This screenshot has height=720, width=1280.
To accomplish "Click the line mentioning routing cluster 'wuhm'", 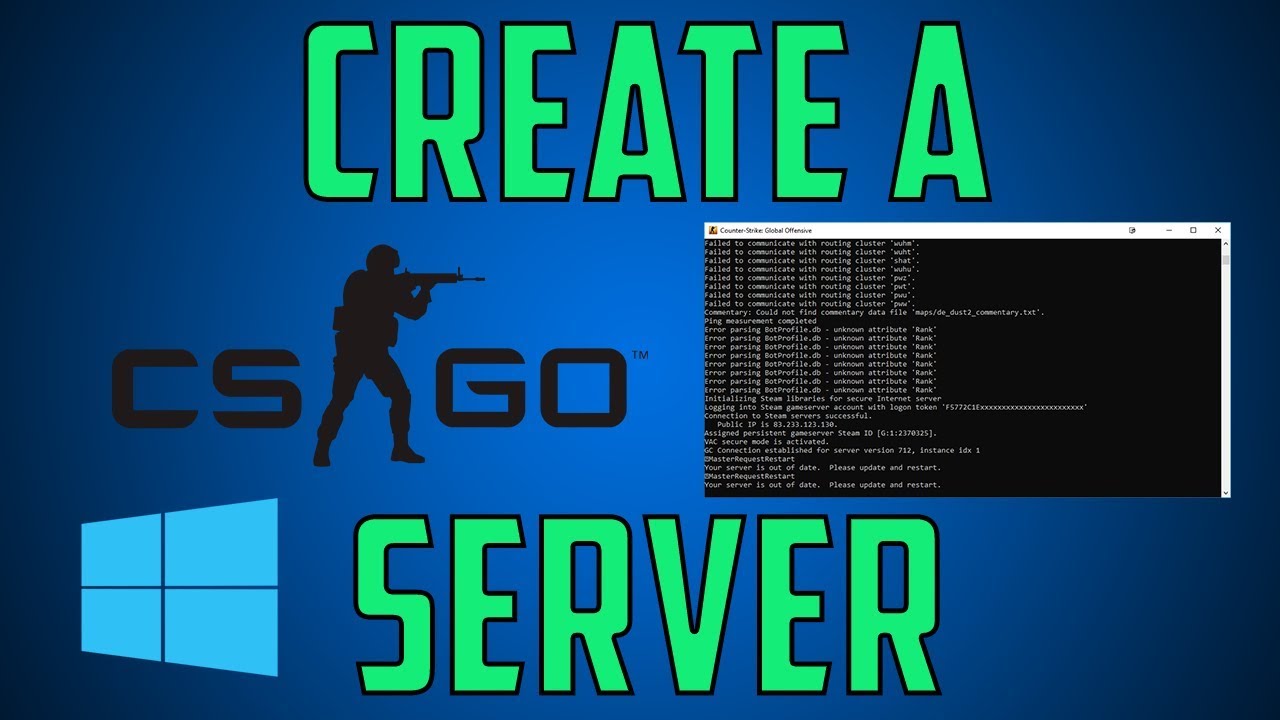I will pos(812,244).
